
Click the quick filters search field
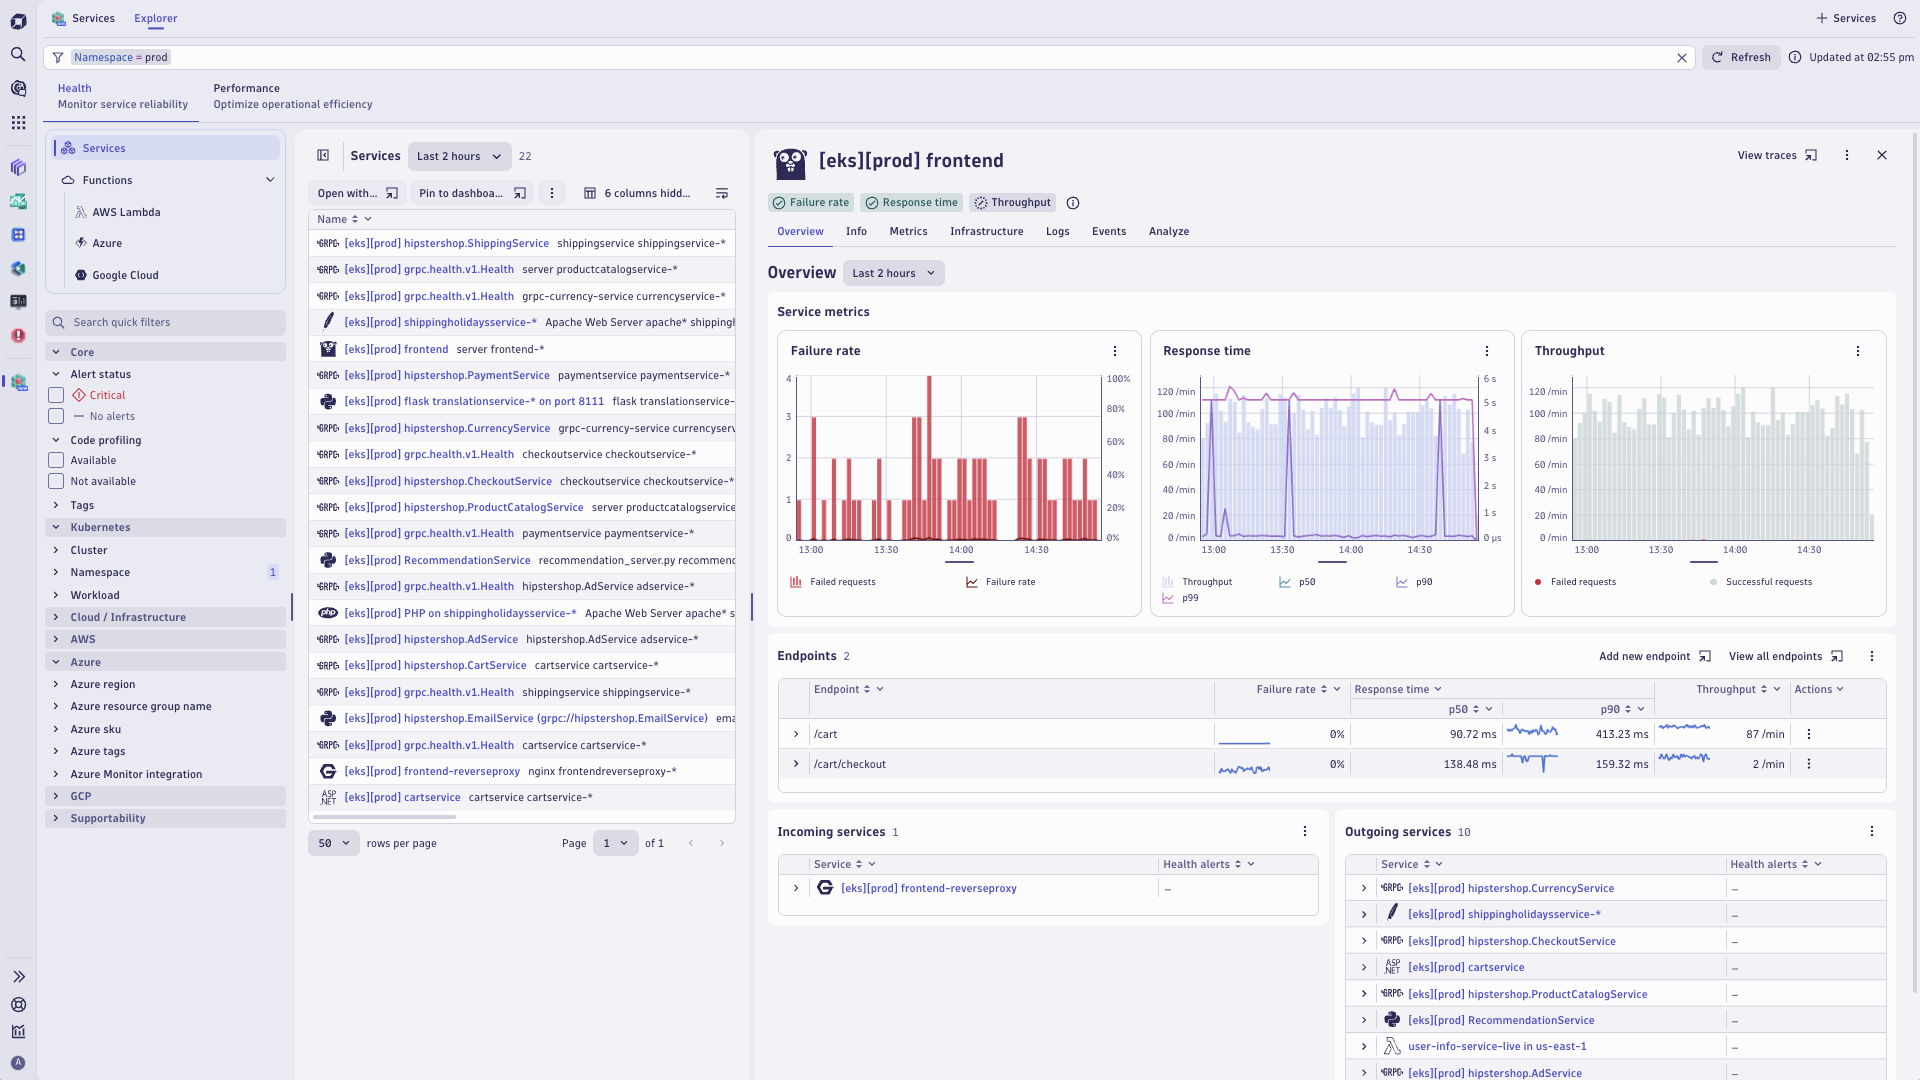click(x=166, y=322)
